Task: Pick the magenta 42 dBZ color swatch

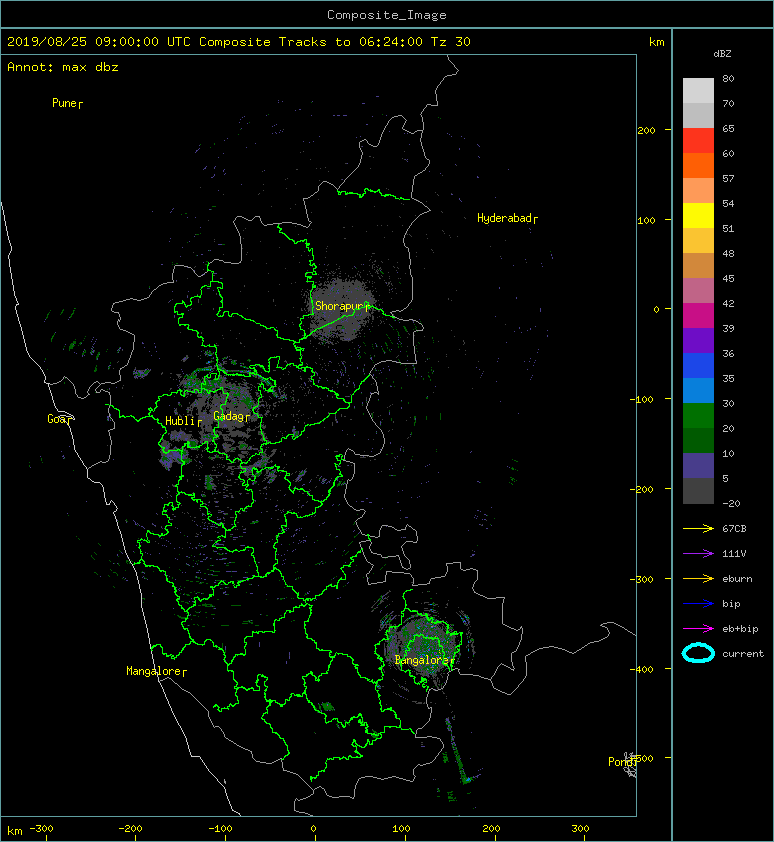Action: tap(698, 315)
